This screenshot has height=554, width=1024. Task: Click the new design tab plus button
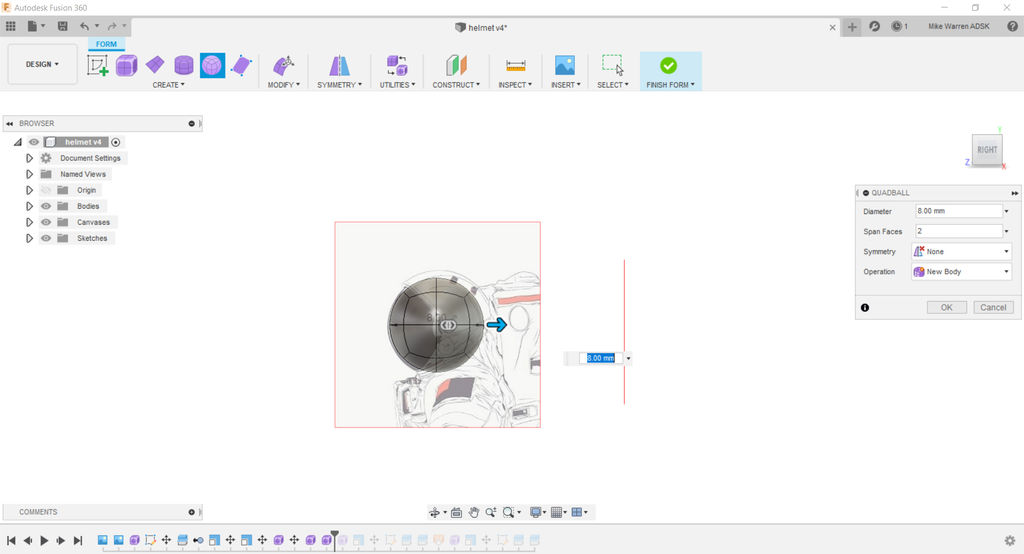pyautogui.click(x=852, y=27)
